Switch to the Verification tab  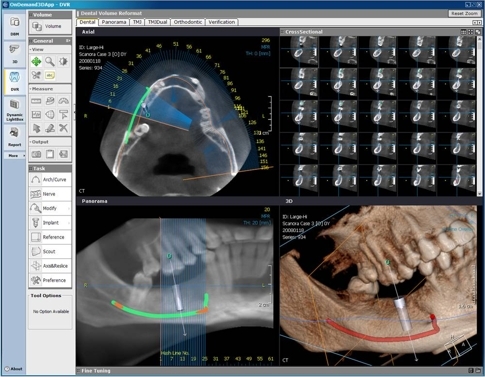[x=222, y=22]
